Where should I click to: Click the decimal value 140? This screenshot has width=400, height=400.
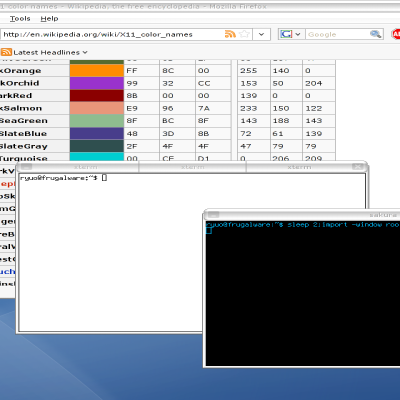pos(281,71)
